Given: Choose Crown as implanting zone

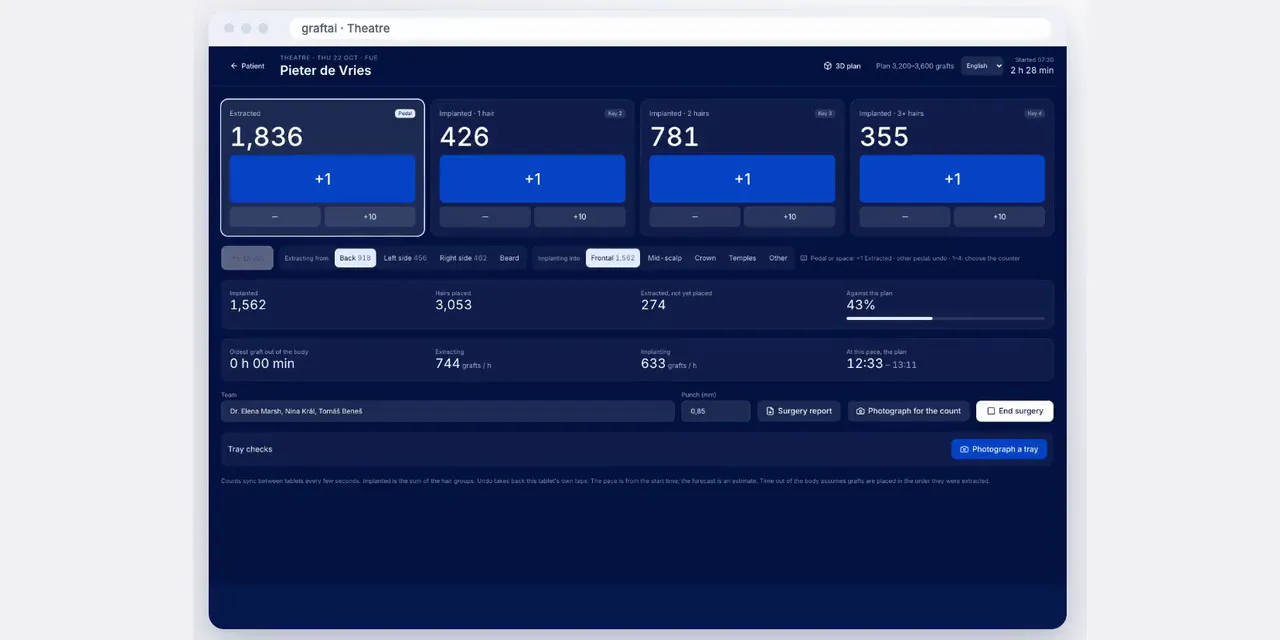Looking at the screenshot, I should (706, 258).
